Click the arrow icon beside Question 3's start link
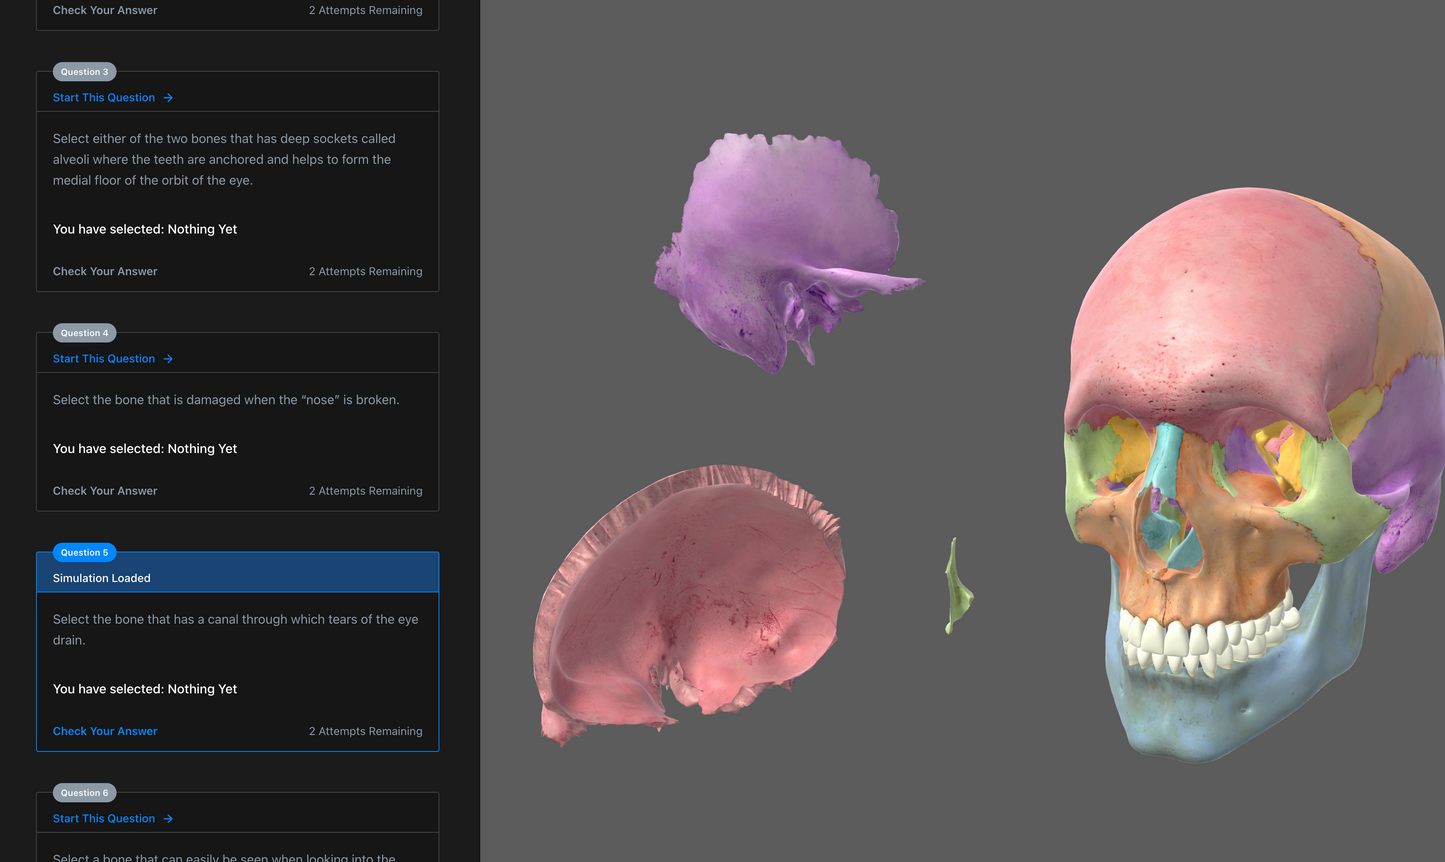 pos(170,97)
